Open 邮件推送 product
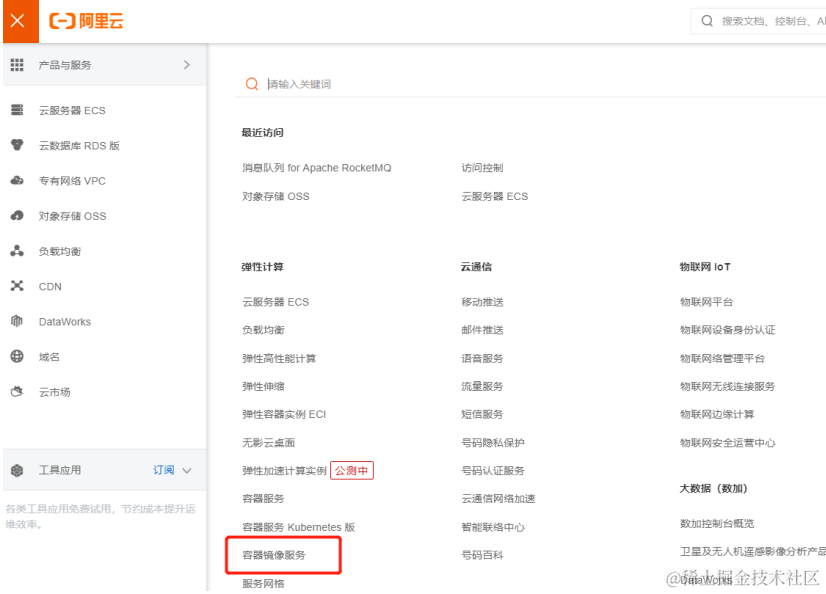Viewport: 826px width, 594px height. 482,330
